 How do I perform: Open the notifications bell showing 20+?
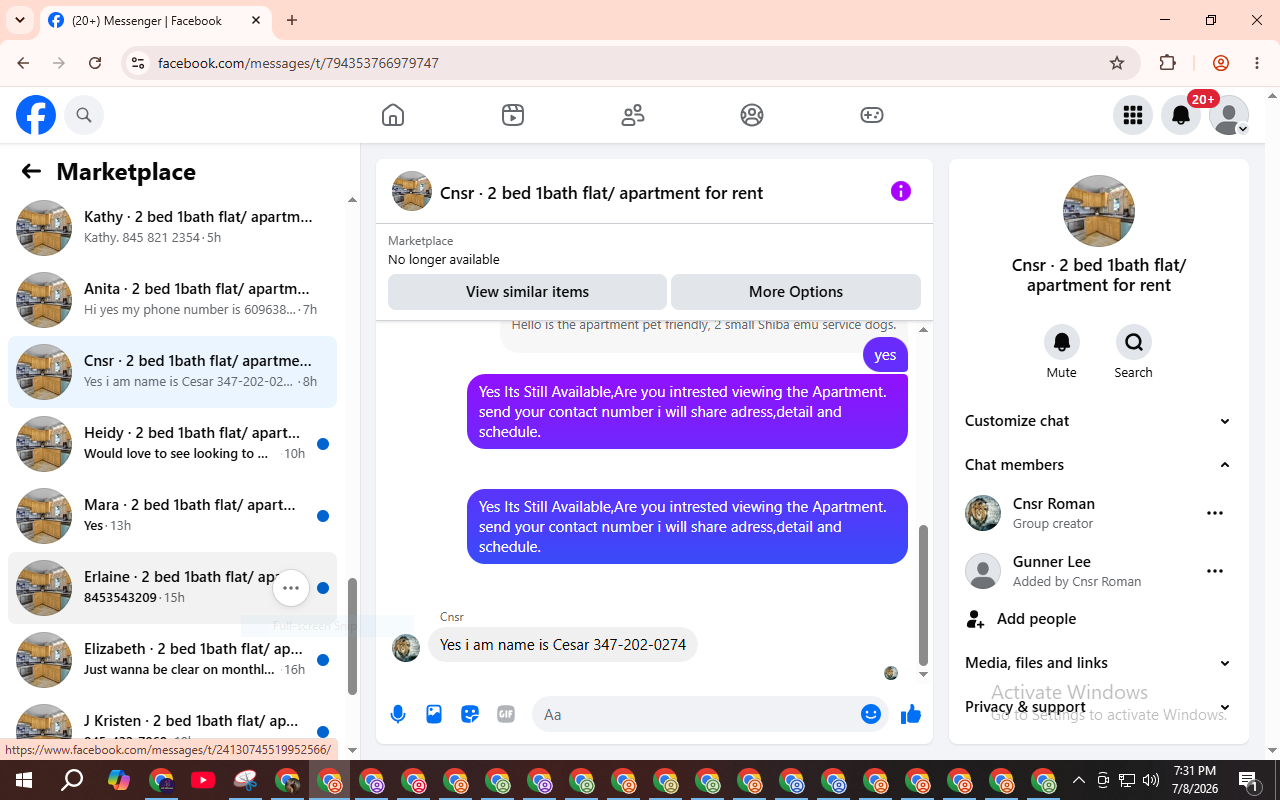(1181, 115)
